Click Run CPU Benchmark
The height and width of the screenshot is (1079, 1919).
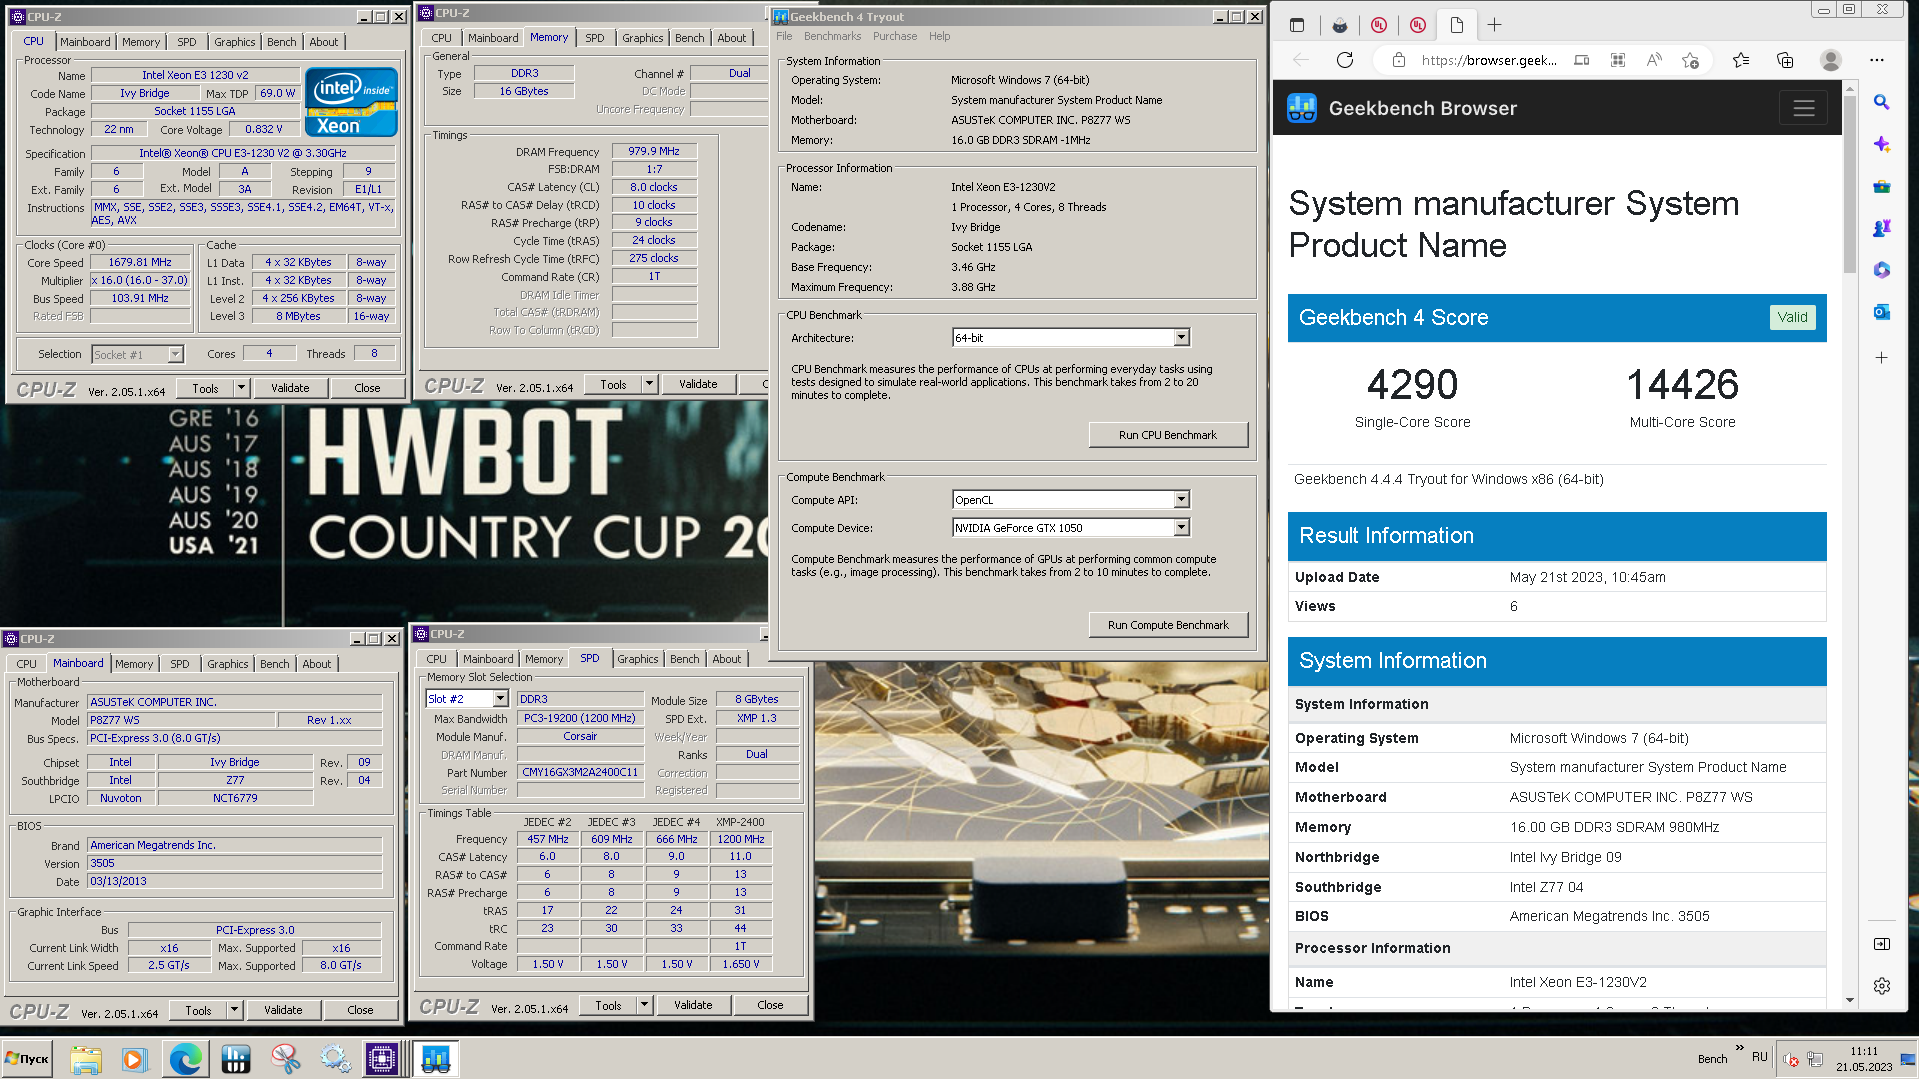1167,435
